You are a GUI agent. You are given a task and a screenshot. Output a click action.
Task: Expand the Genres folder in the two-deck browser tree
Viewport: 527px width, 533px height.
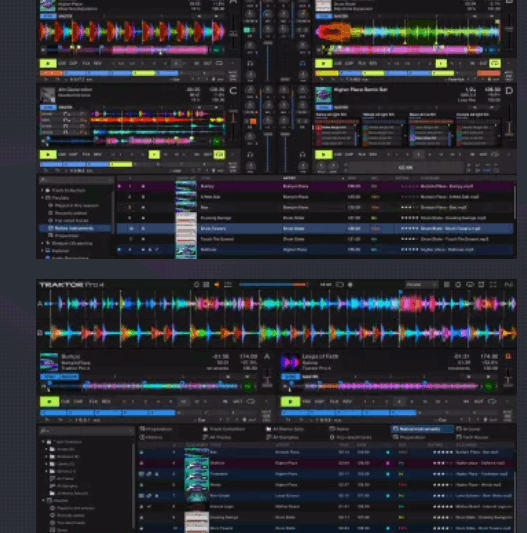pos(47,471)
